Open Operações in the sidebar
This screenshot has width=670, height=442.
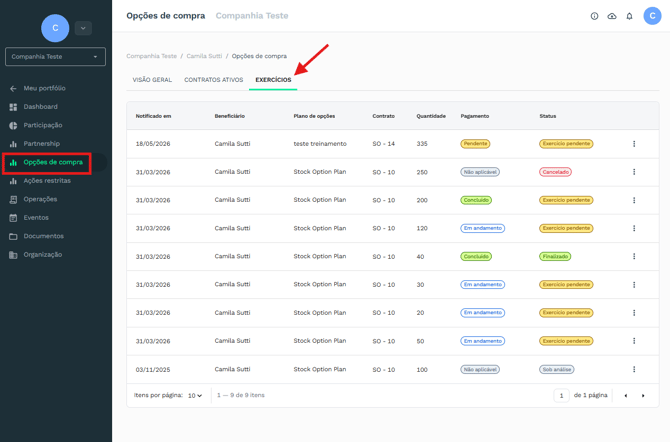(x=40, y=199)
